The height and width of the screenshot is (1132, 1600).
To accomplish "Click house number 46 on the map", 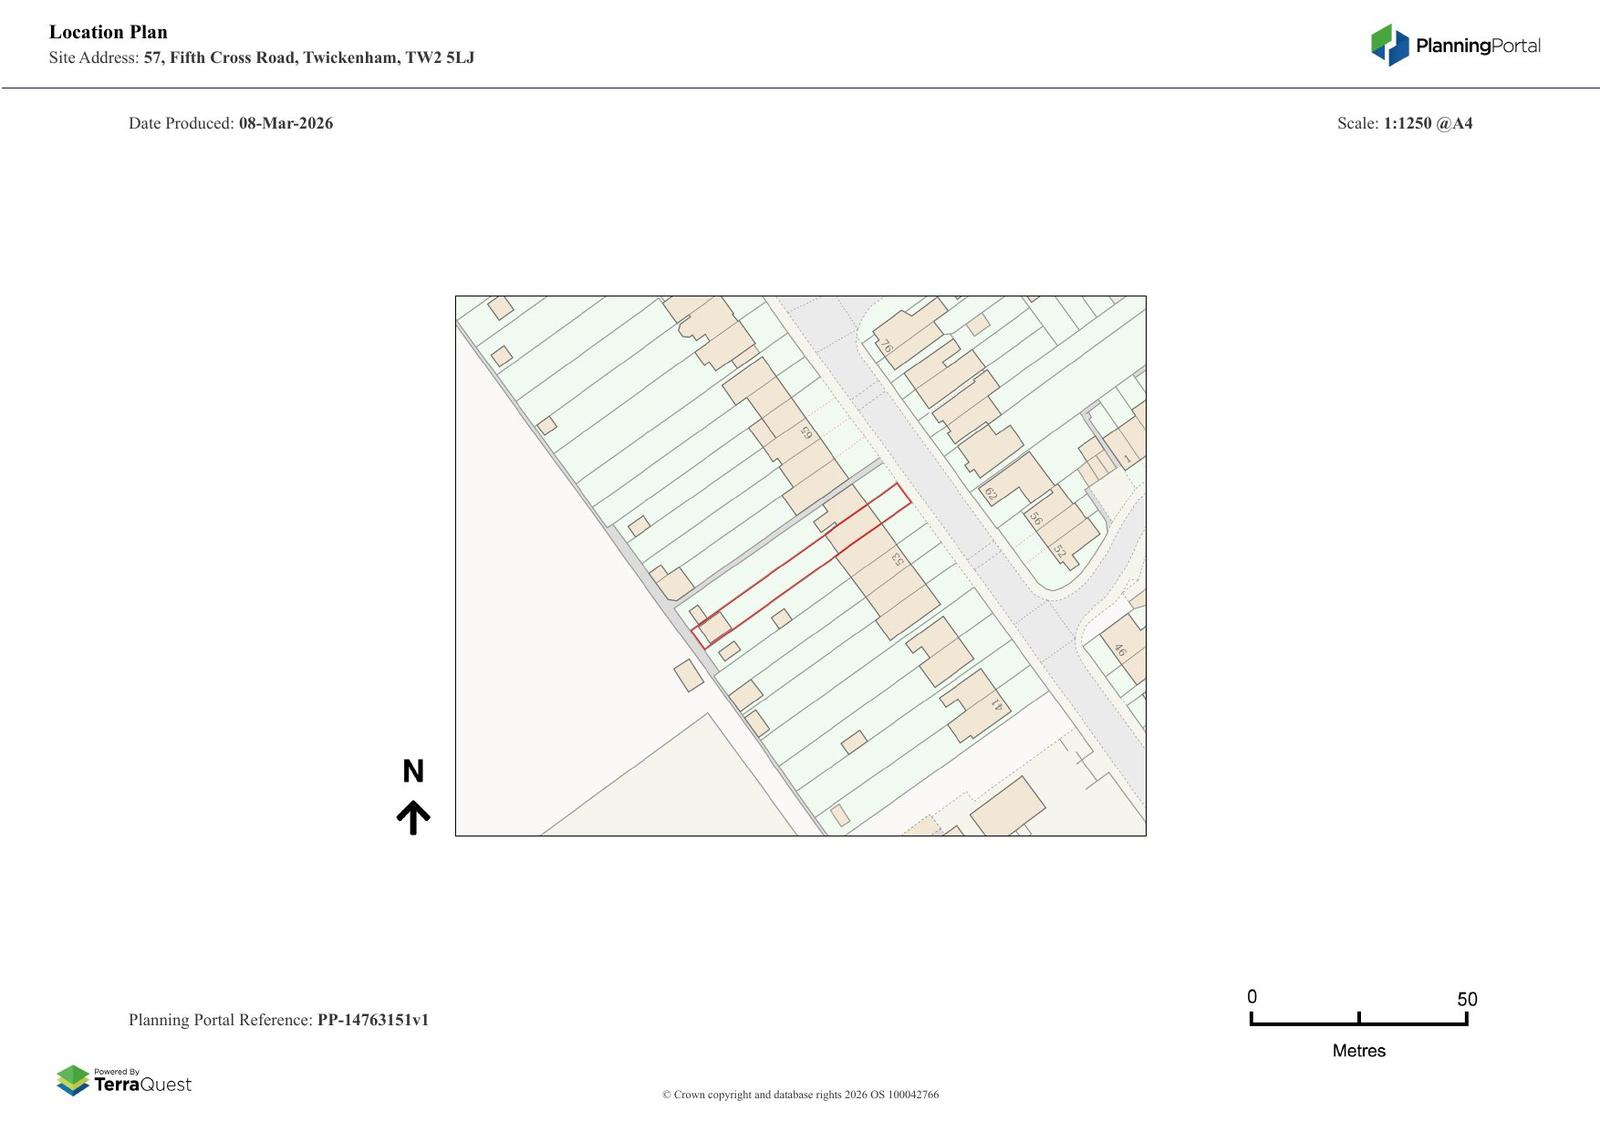I will [1120, 651].
